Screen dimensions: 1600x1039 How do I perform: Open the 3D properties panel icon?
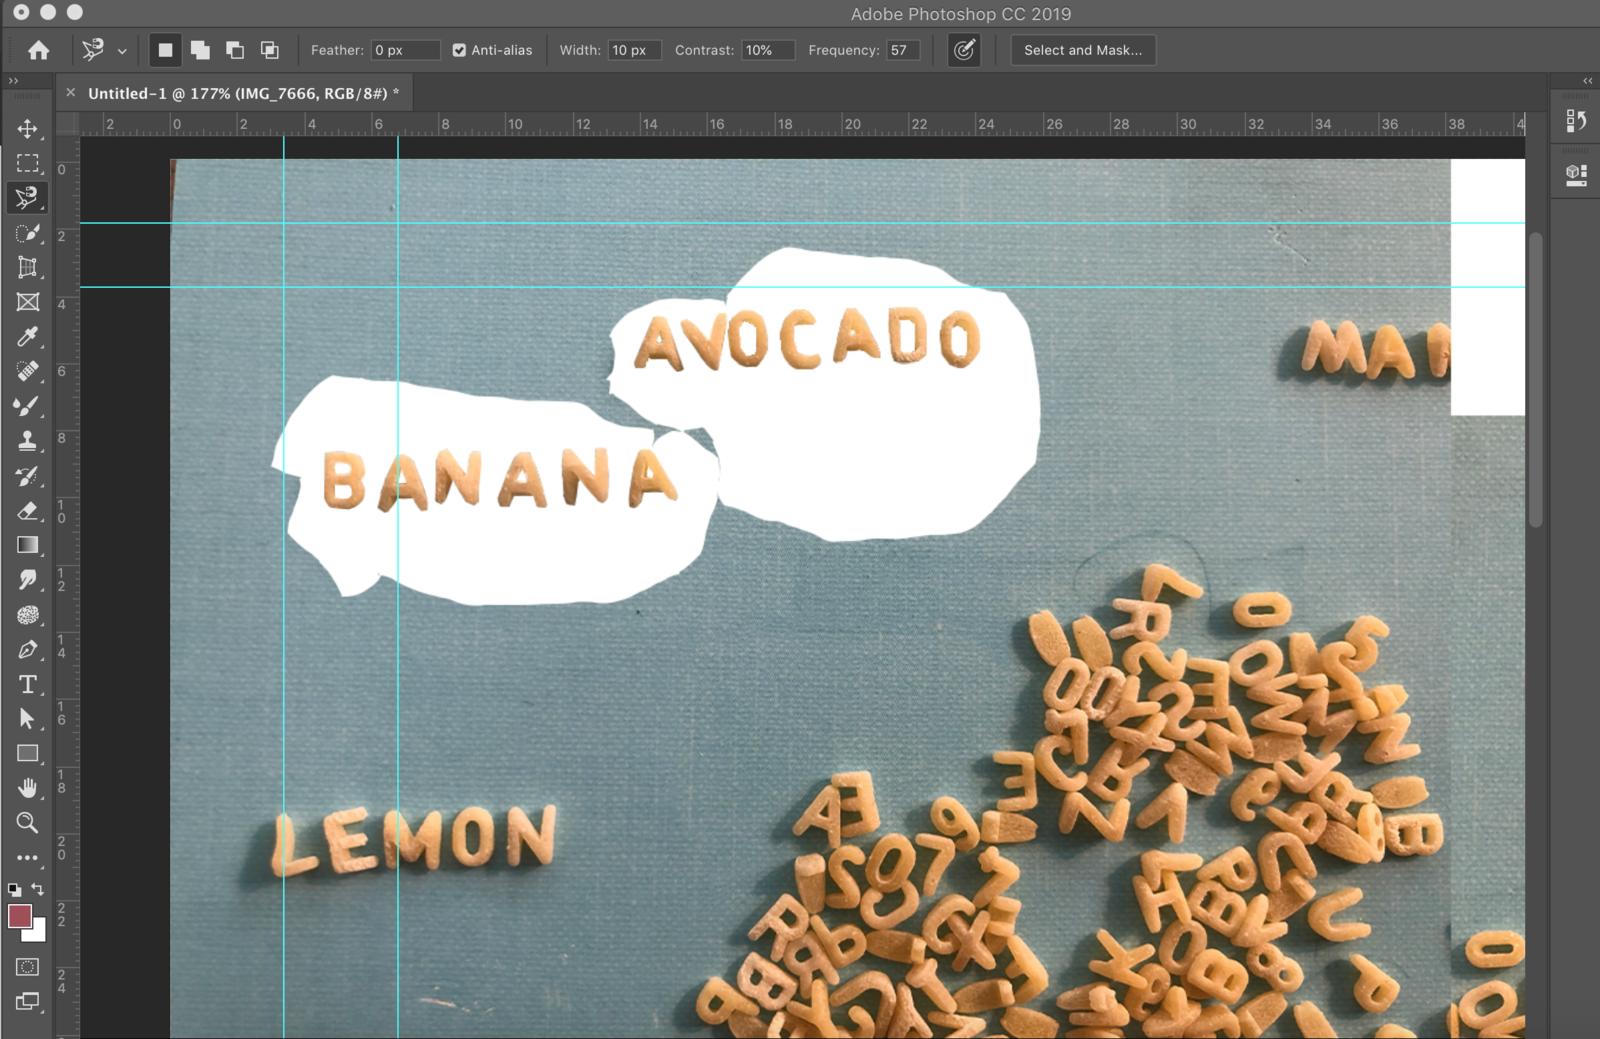tap(1577, 176)
